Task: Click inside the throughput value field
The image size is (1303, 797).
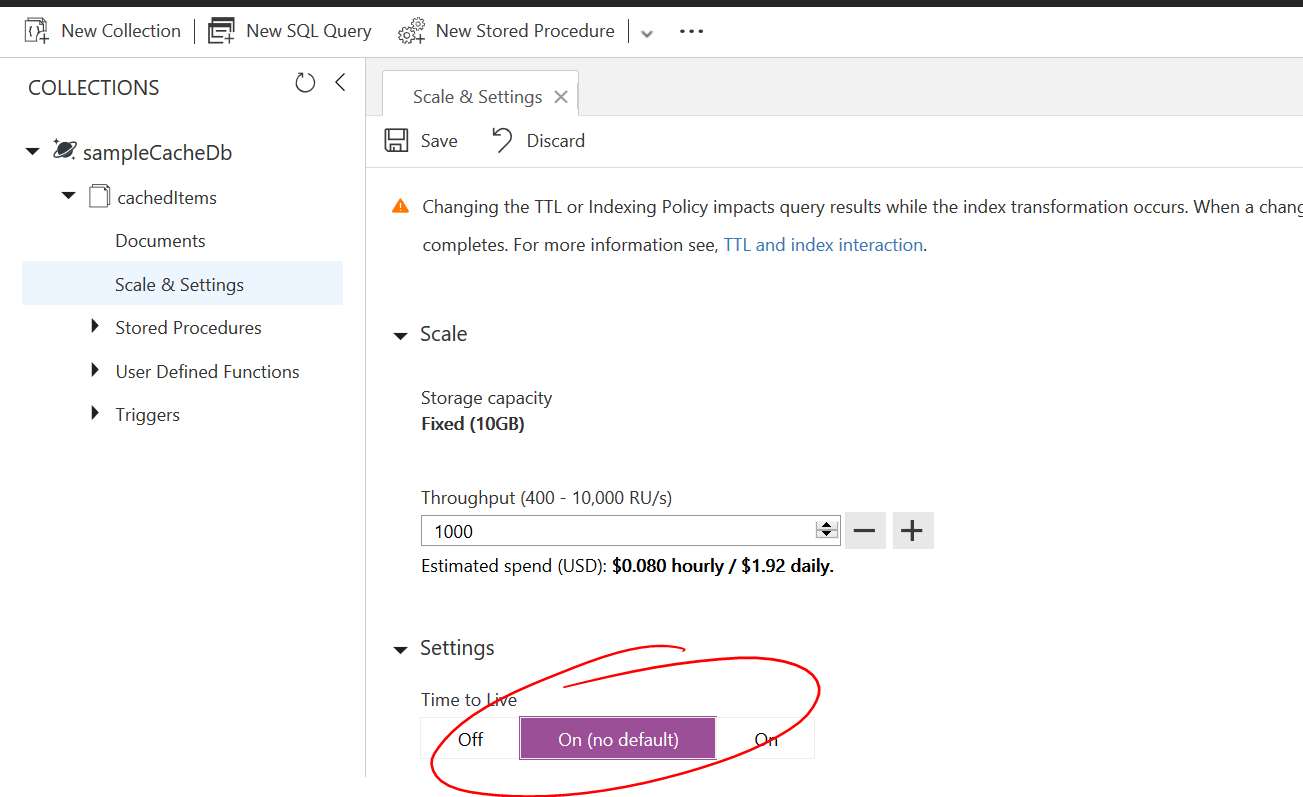Action: tap(600, 530)
